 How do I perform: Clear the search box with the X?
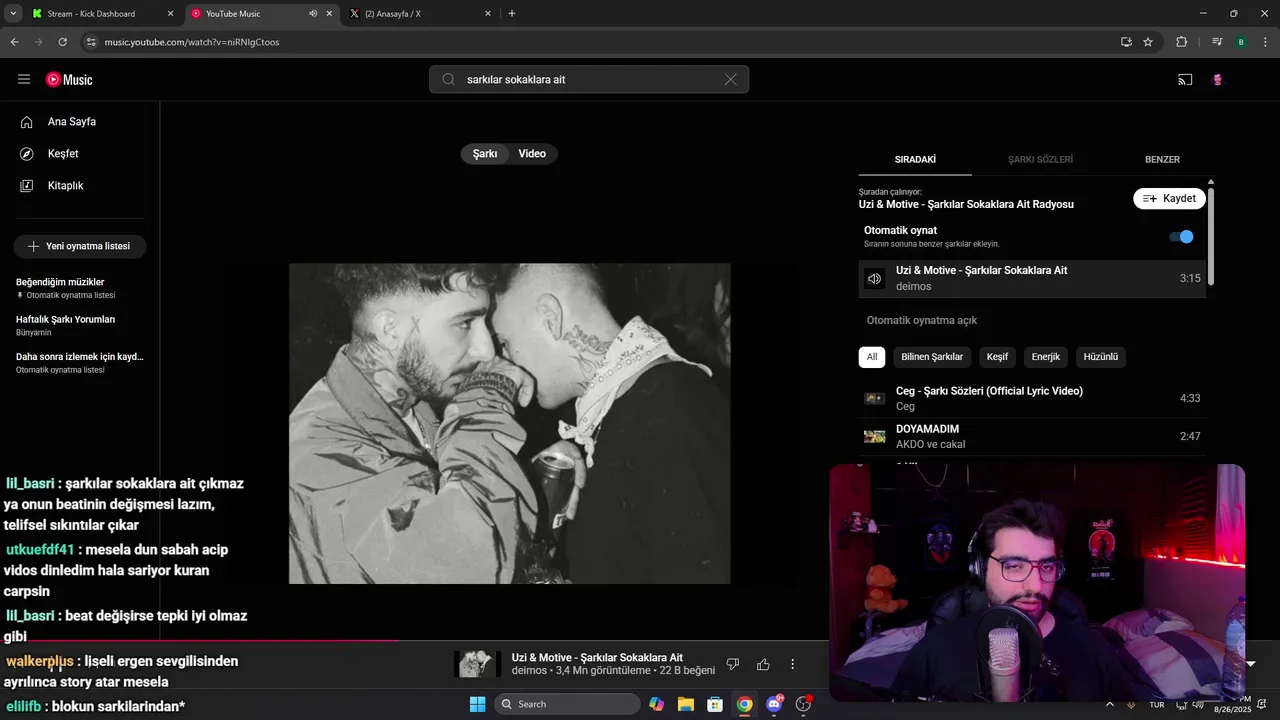coord(730,79)
